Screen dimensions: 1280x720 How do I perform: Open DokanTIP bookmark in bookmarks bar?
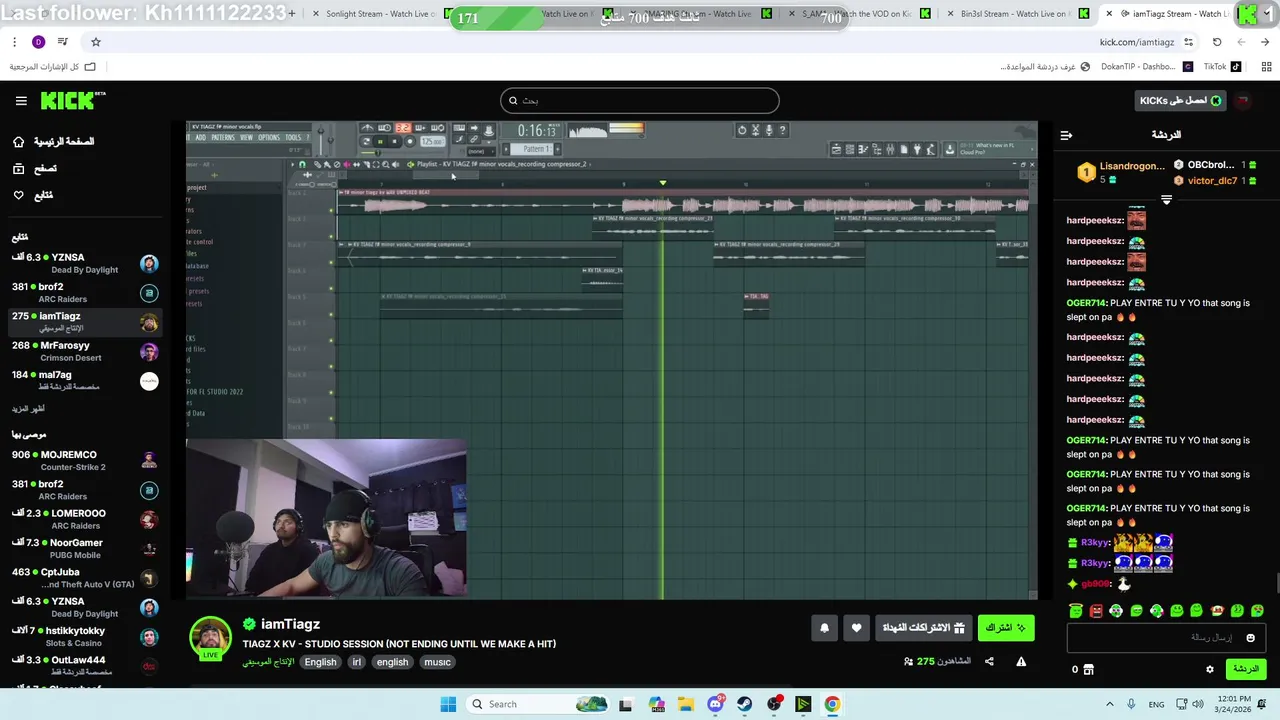pos(1146,67)
